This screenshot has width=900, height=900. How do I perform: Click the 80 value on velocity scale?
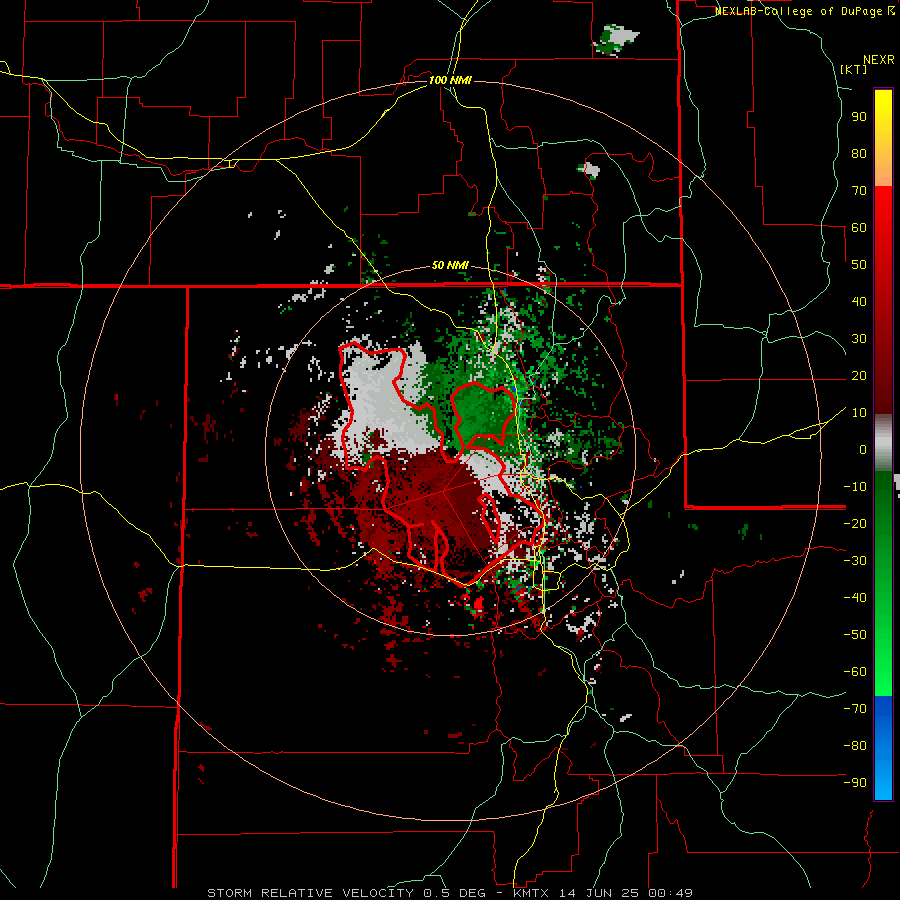859,154
